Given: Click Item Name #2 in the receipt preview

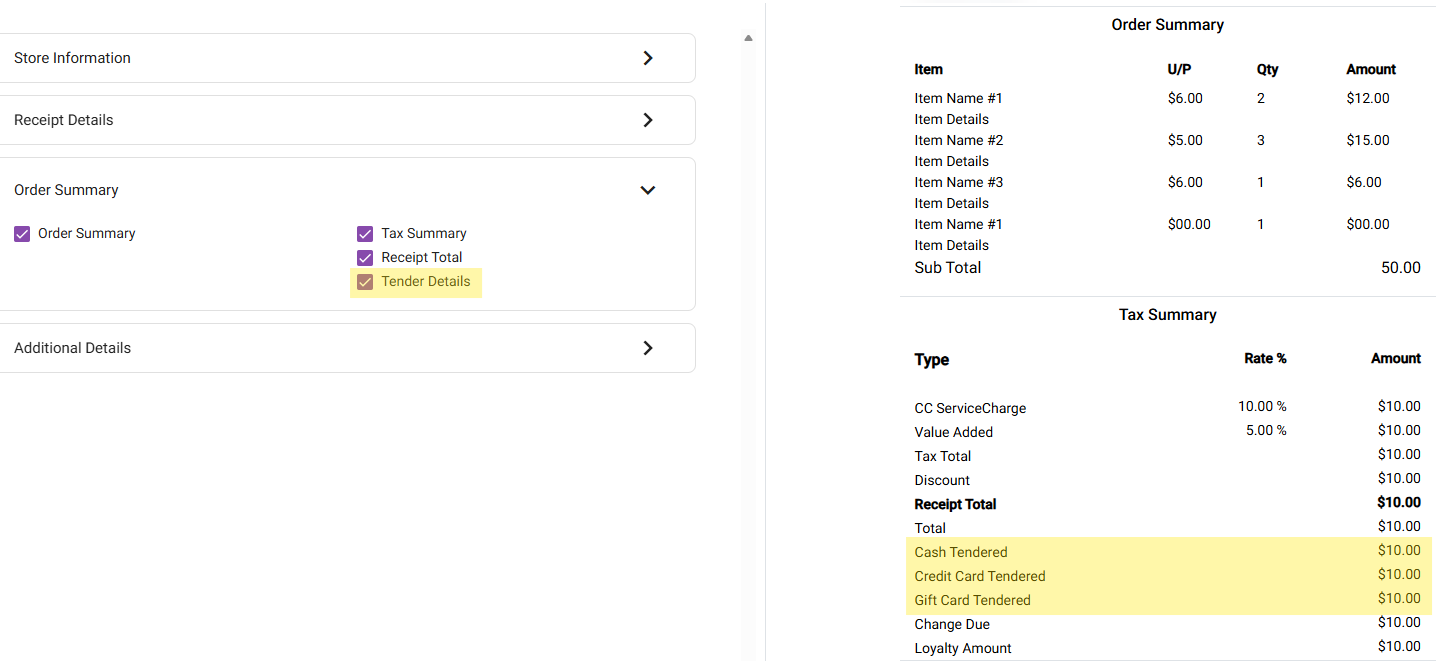Looking at the screenshot, I should pyautogui.click(x=958, y=140).
